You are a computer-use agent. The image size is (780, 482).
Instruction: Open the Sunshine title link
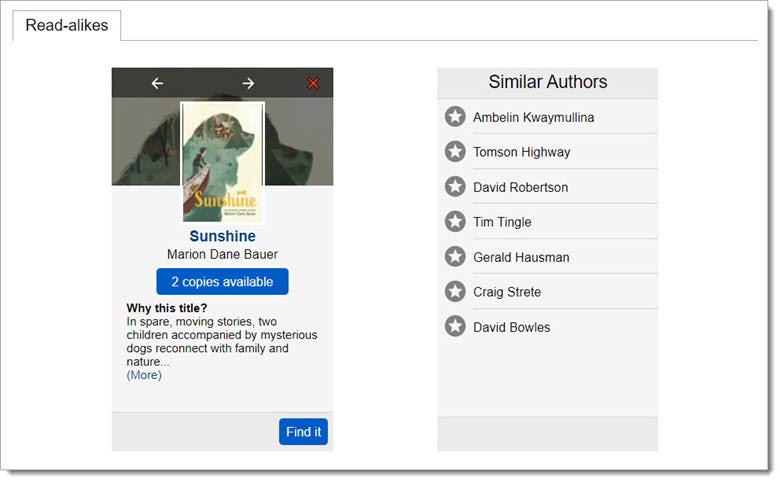(x=222, y=236)
